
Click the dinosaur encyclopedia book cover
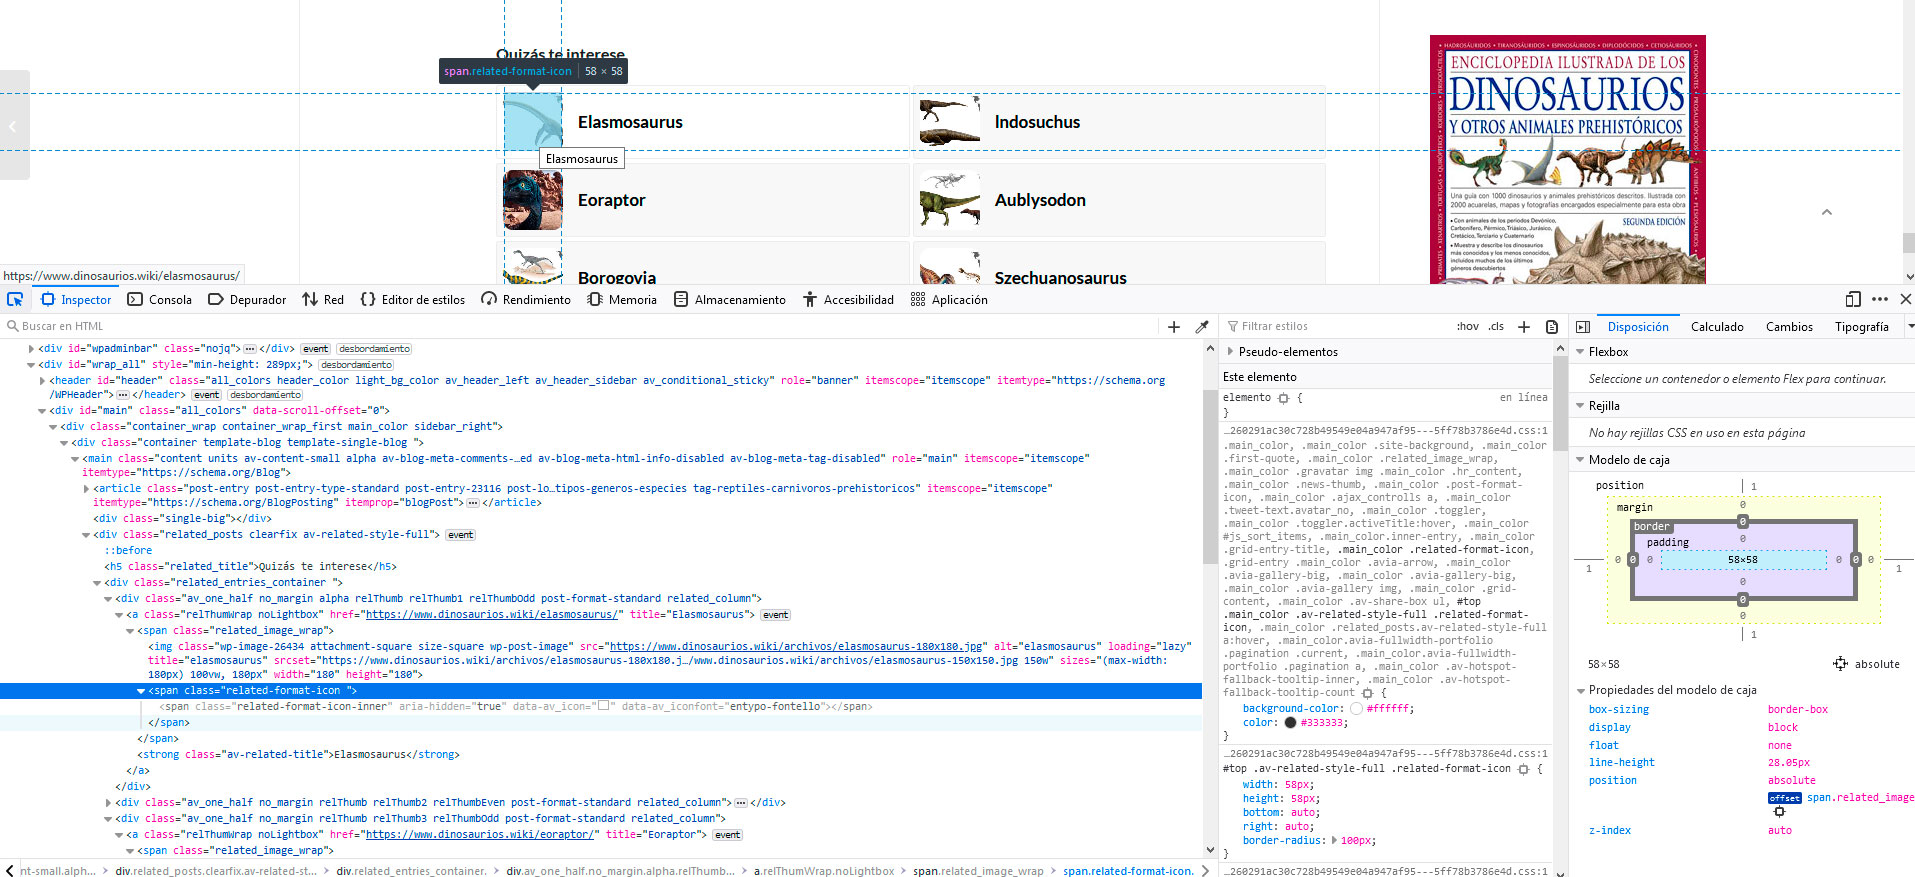(1568, 160)
